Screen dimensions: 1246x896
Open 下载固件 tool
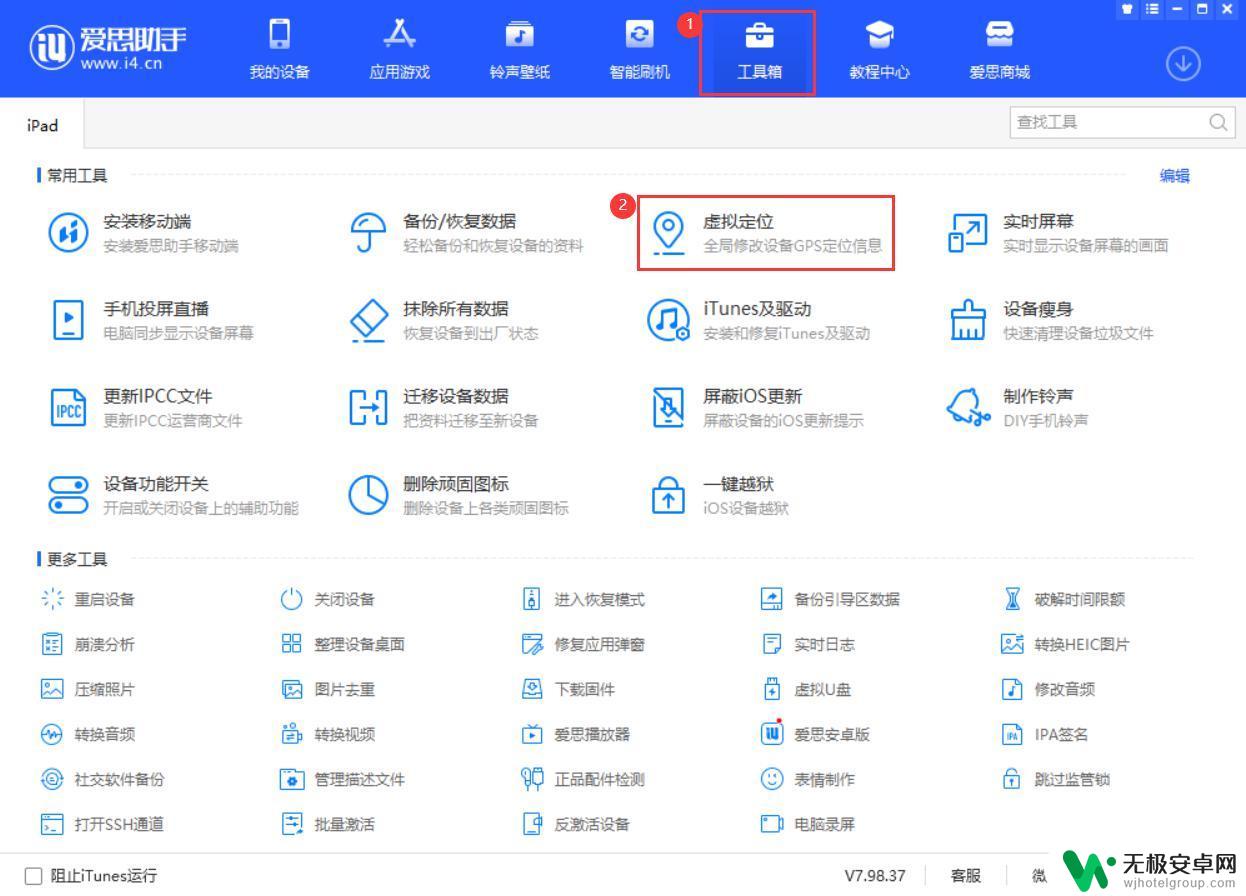pyautogui.click(x=568, y=689)
